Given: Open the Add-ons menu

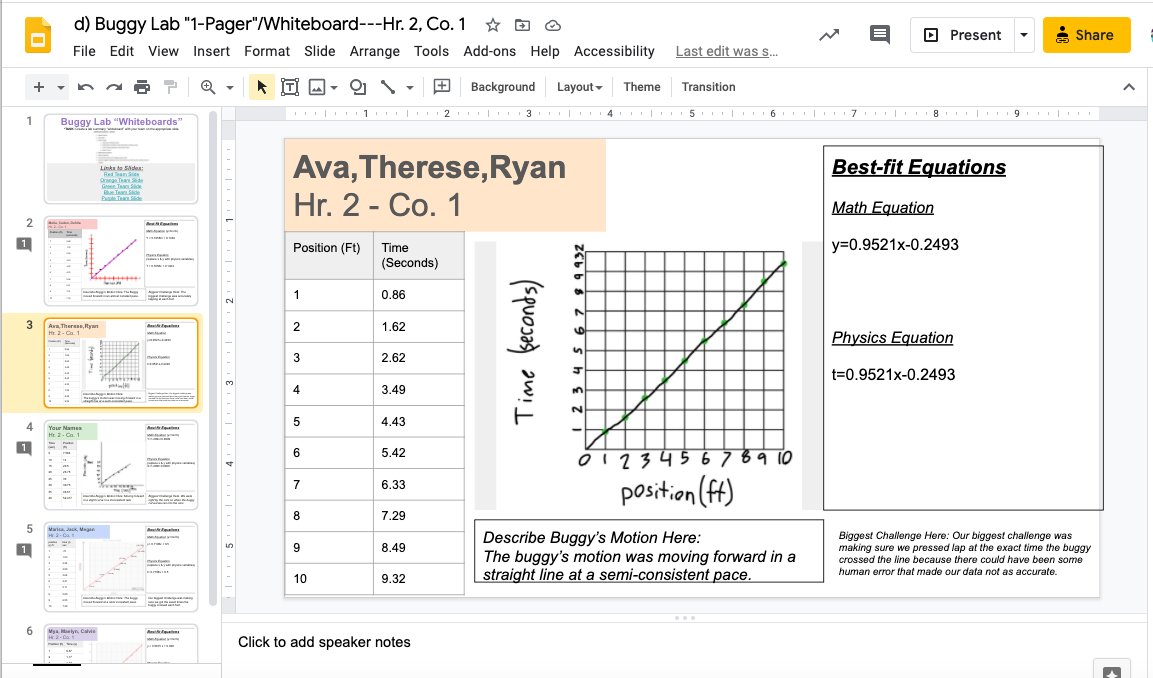Looking at the screenshot, I should (x=489, y=51).
